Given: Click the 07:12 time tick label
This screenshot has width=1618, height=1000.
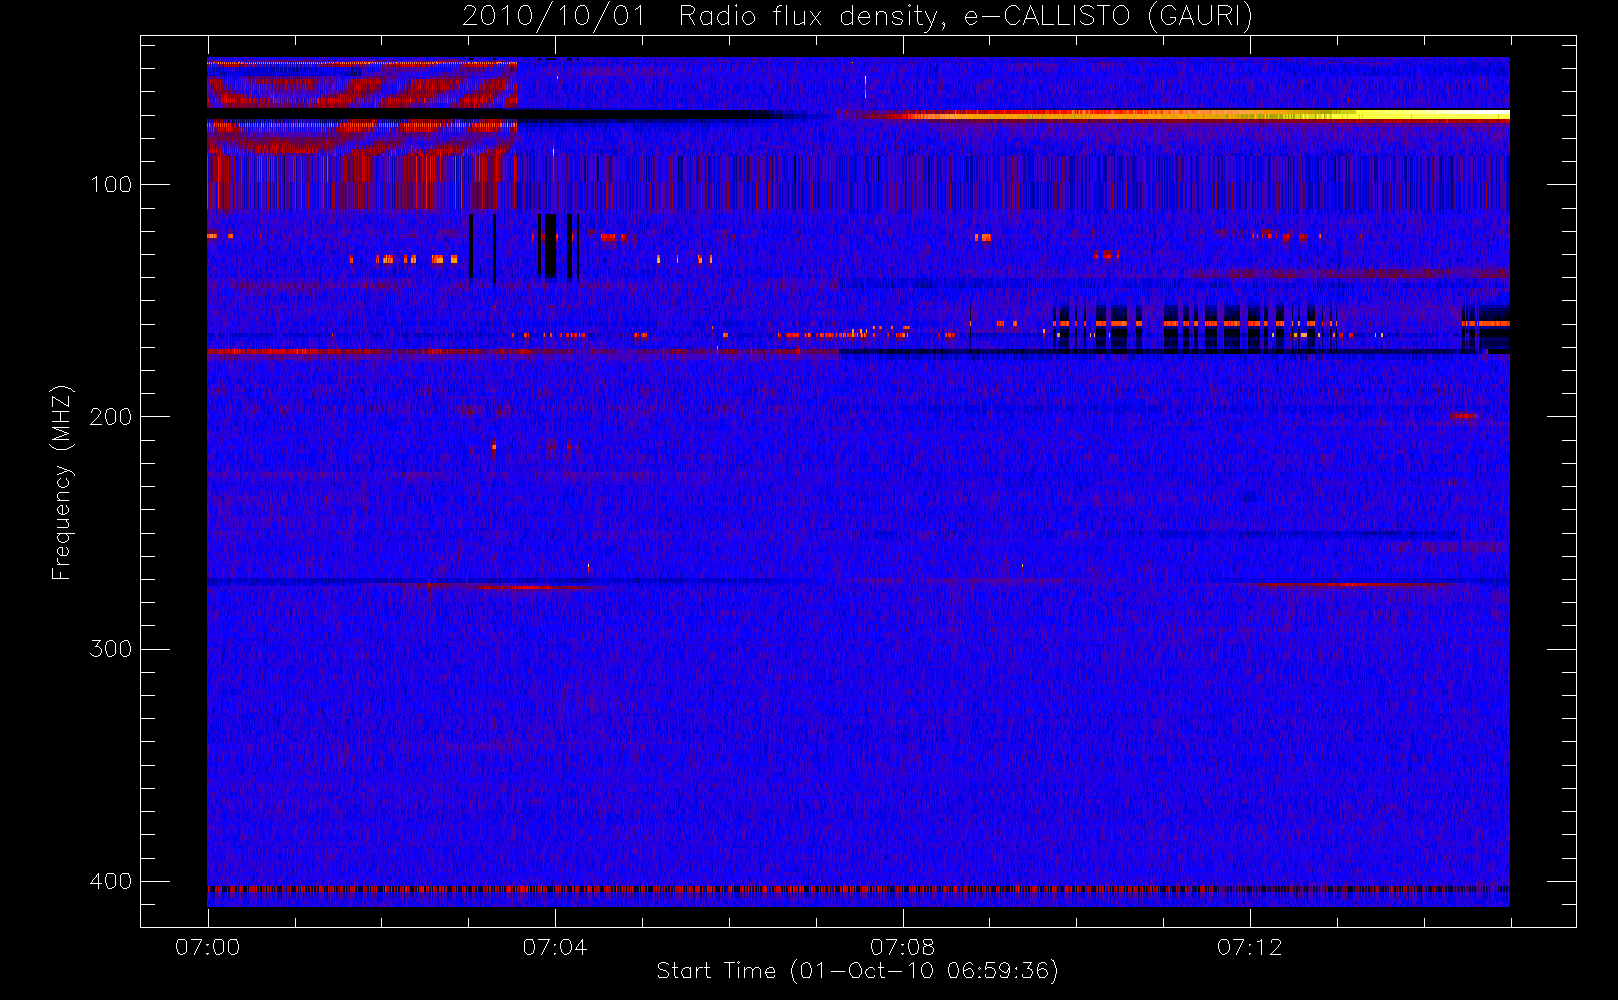Looking at the screenshot, I should (1249, 947).
